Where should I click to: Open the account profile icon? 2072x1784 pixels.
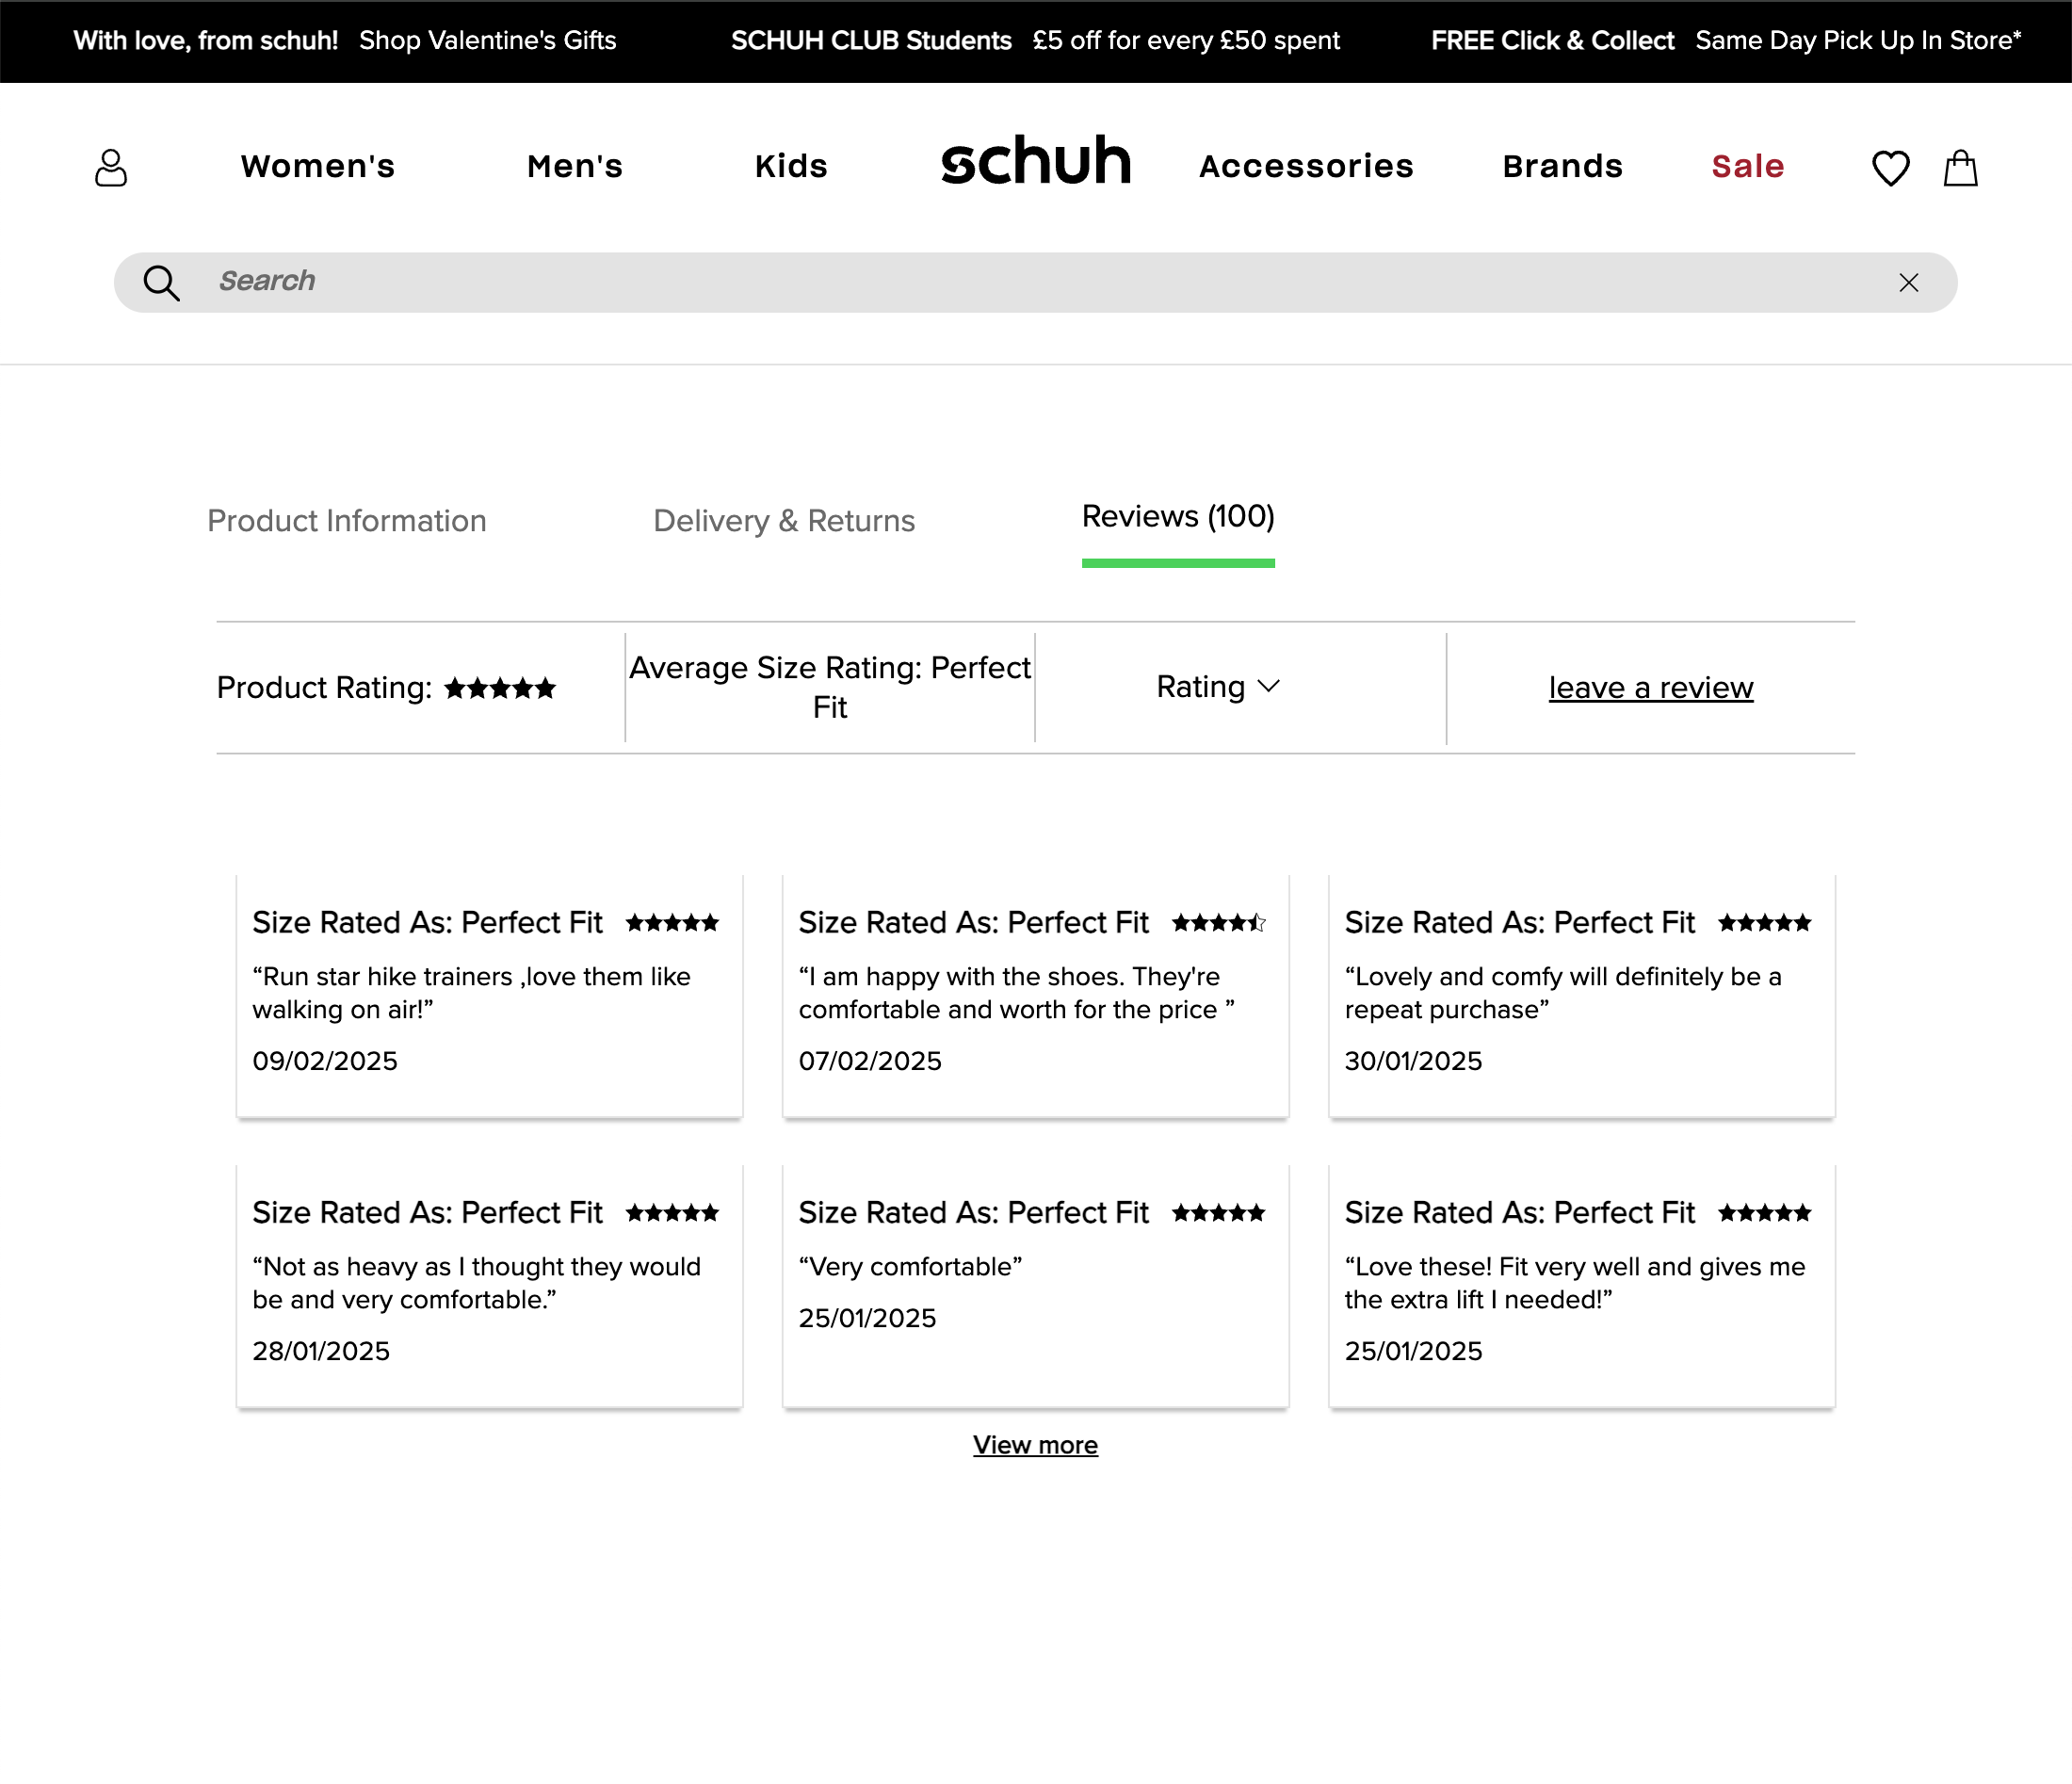pos(111,167)
